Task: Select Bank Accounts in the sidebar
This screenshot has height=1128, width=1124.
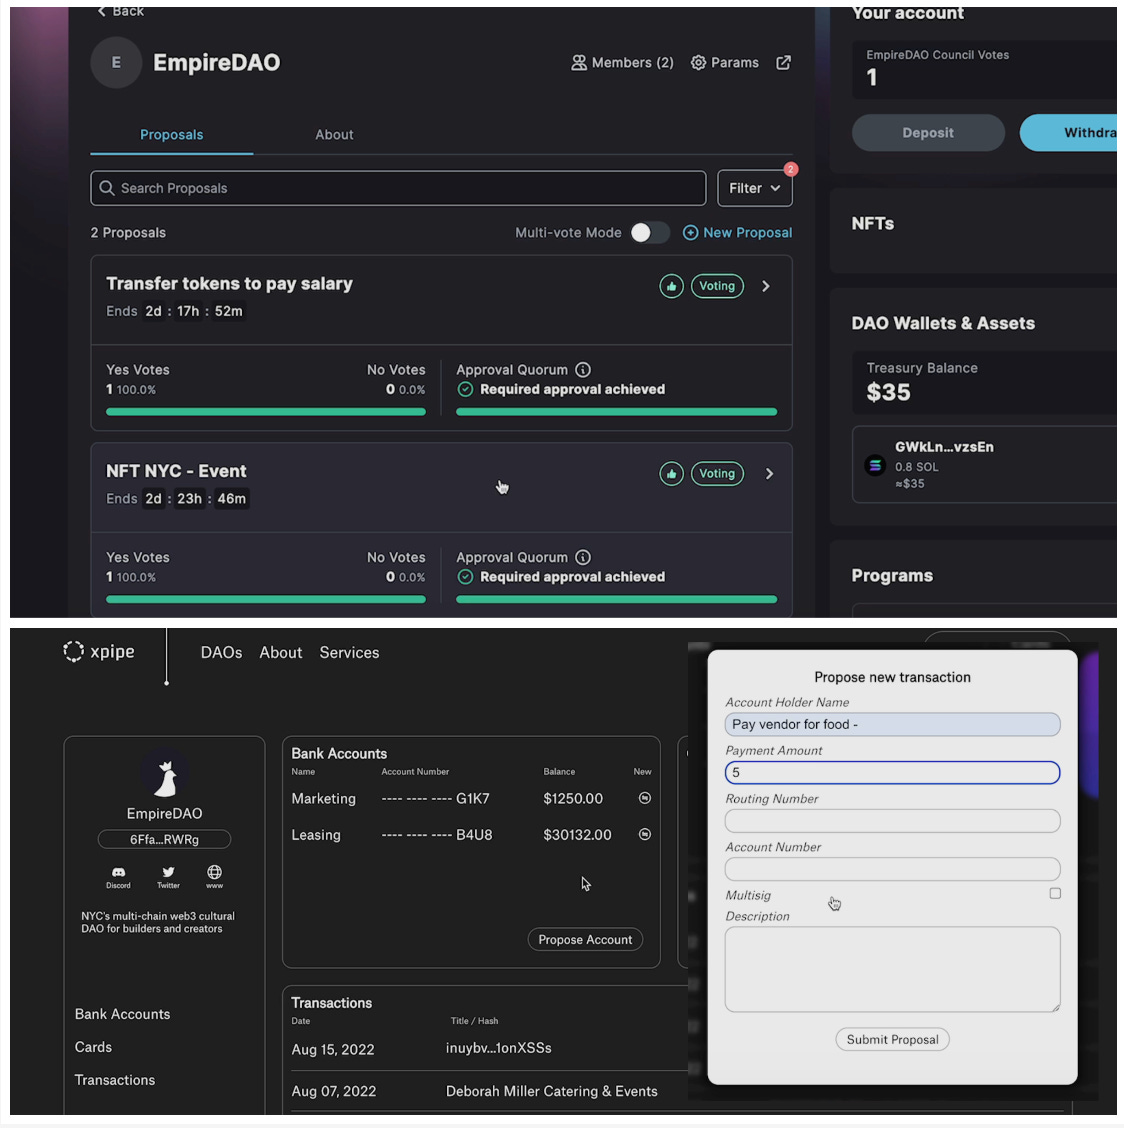Action: point(122,1014)
